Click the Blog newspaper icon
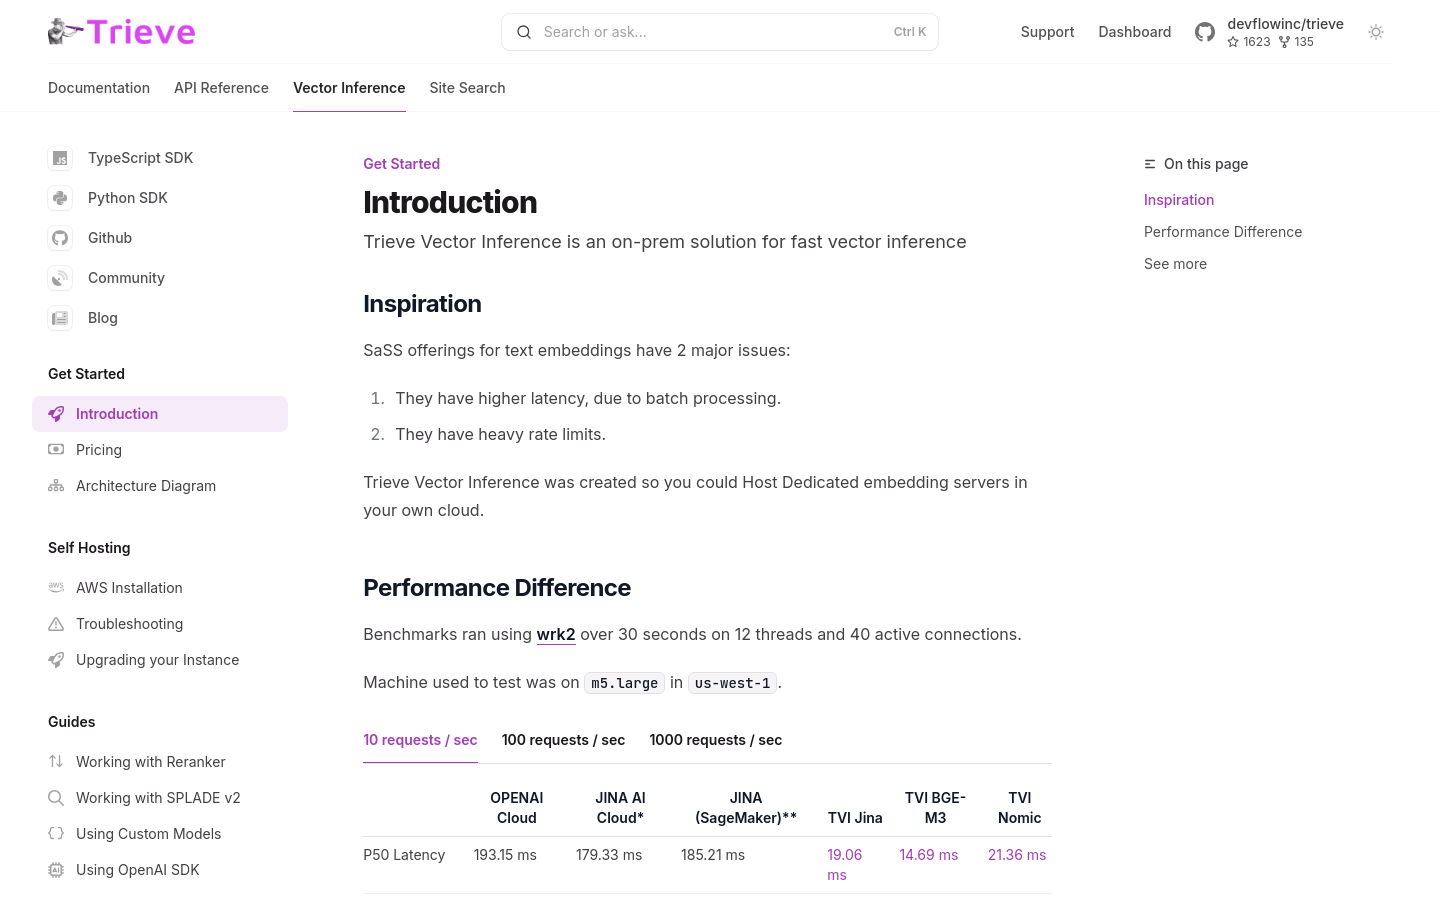Viewport: 1440px width, 900px height. [x=60, y=318]
